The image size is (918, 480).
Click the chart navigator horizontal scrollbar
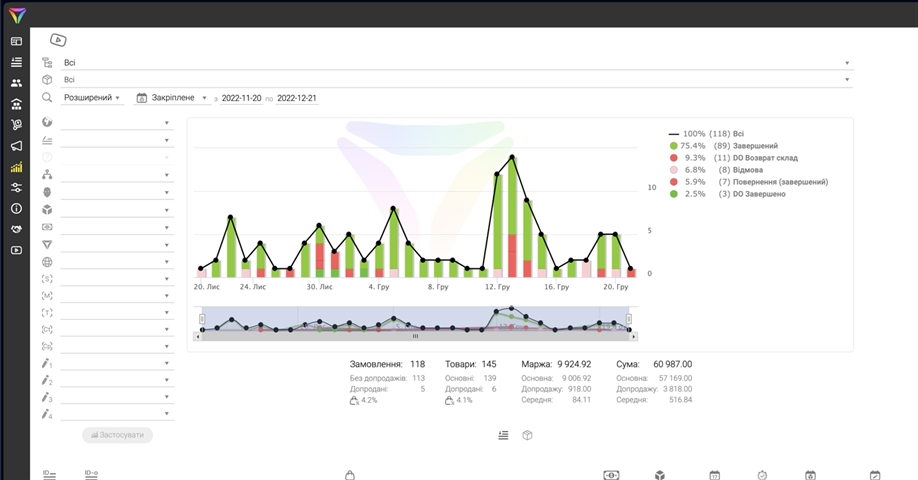(415, 337)
